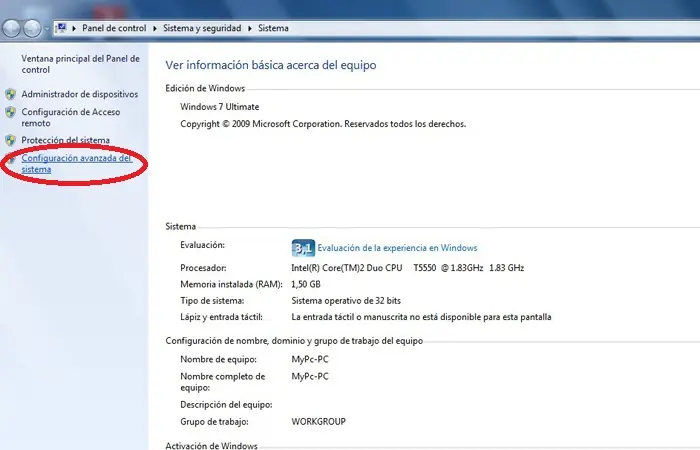
Task: Go to Panel de control breadcrumb
Action: pos(114,28)
